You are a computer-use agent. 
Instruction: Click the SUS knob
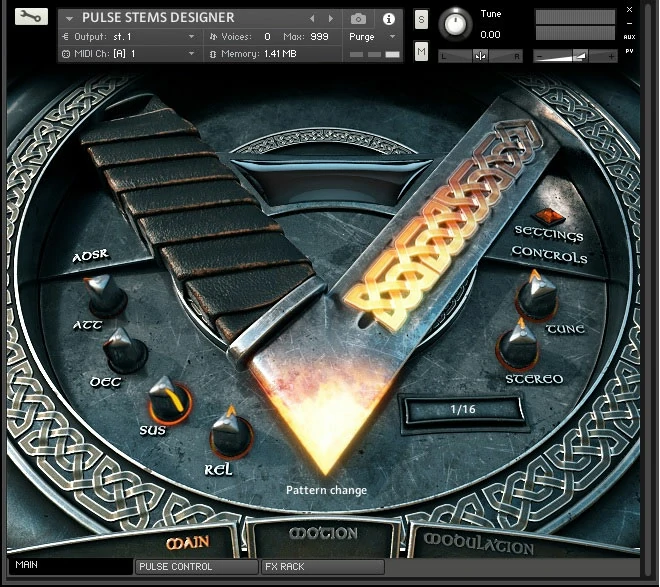pos(169,400)
